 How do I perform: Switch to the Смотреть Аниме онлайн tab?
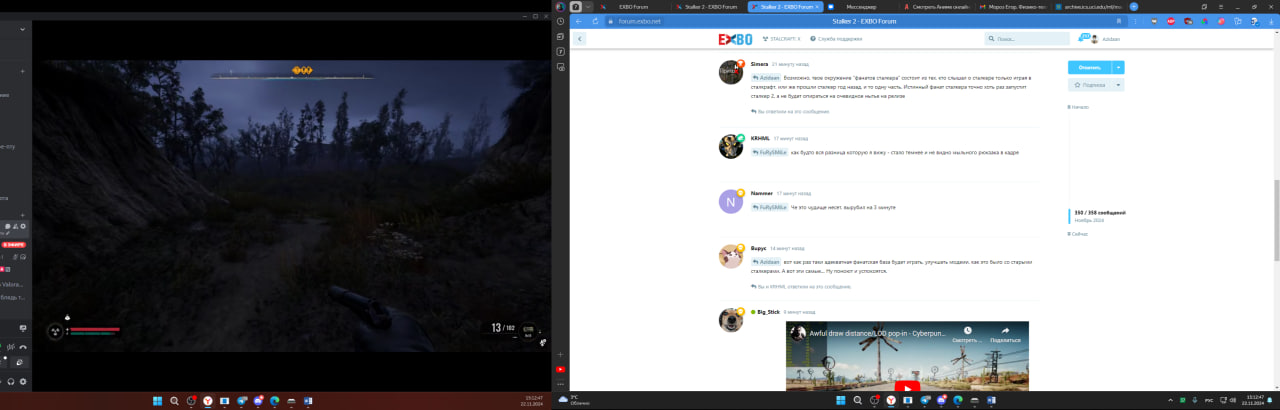pyautogui.click(x=936, y=6)
